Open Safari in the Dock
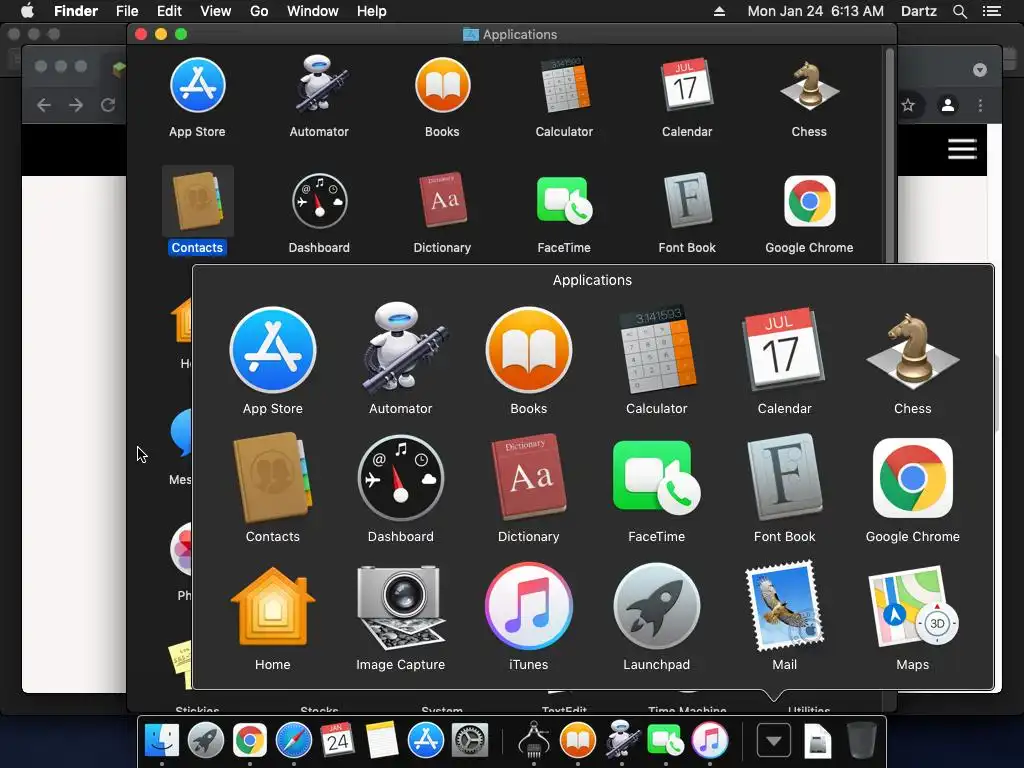Viewport: 1024px width, 768px height. (x=294, y=741)
